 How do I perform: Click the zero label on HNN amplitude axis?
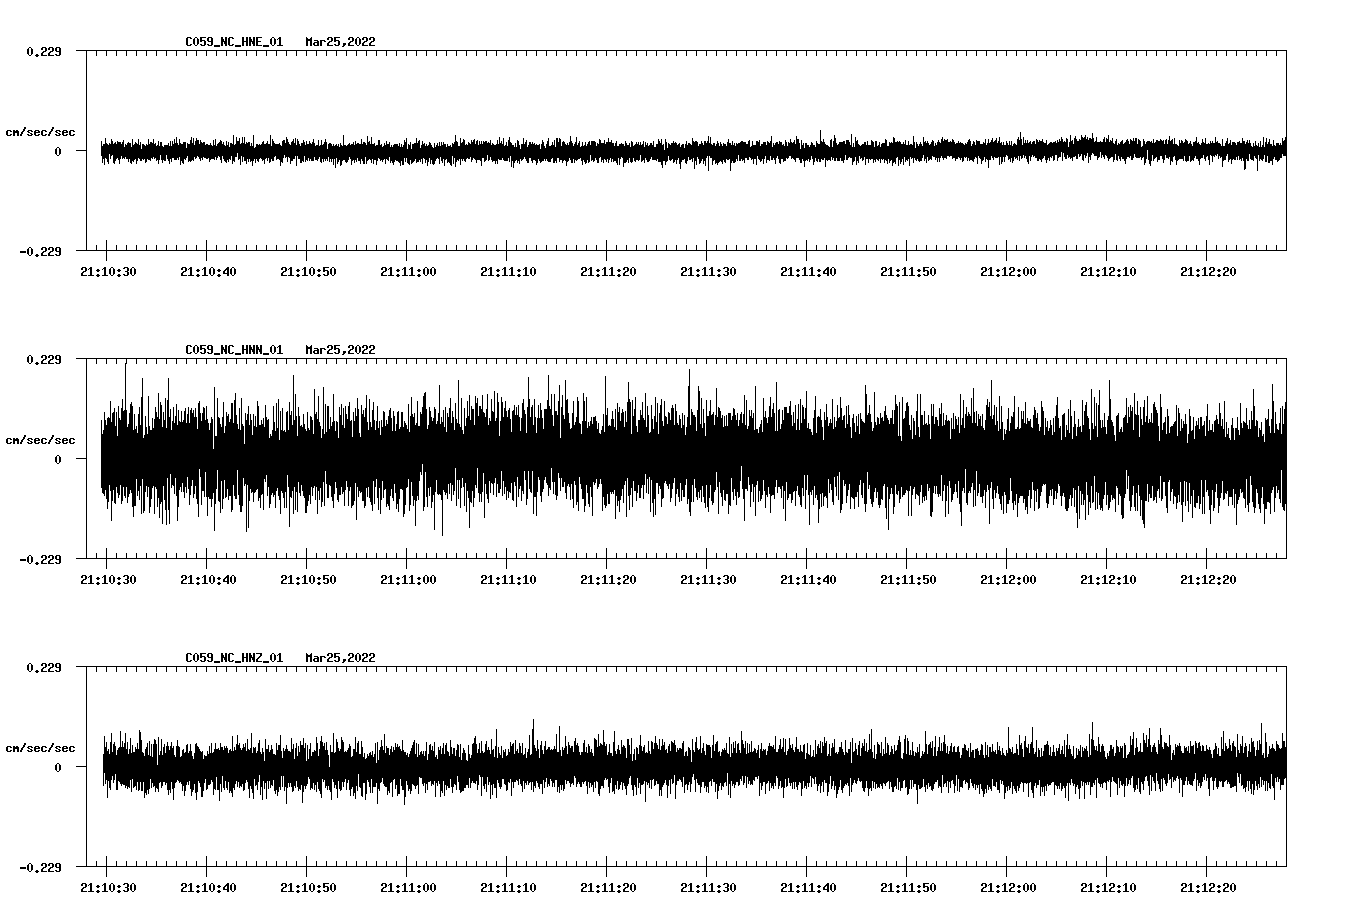coord(58,459)
